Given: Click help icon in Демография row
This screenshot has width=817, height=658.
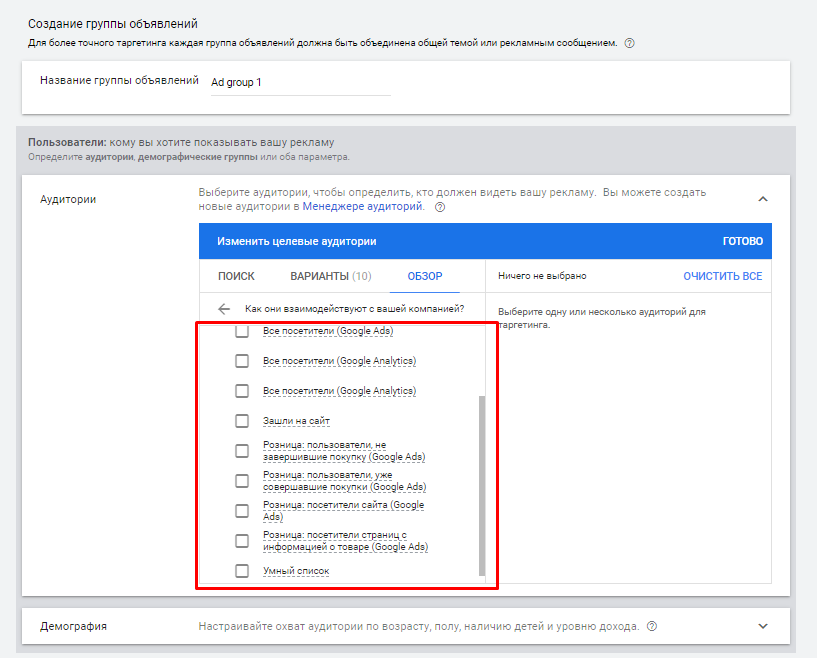Looking at the screenshot, I should [x=652, y=627].
